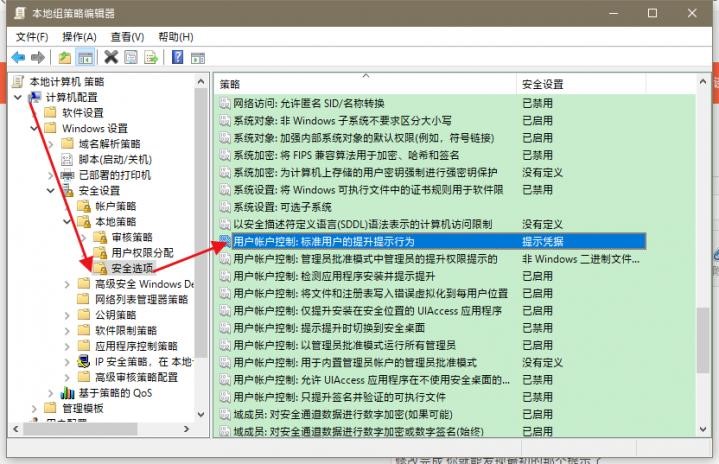Collapse the 安全设置 tree node
The image size is (719, 464).
coord(50,190)
